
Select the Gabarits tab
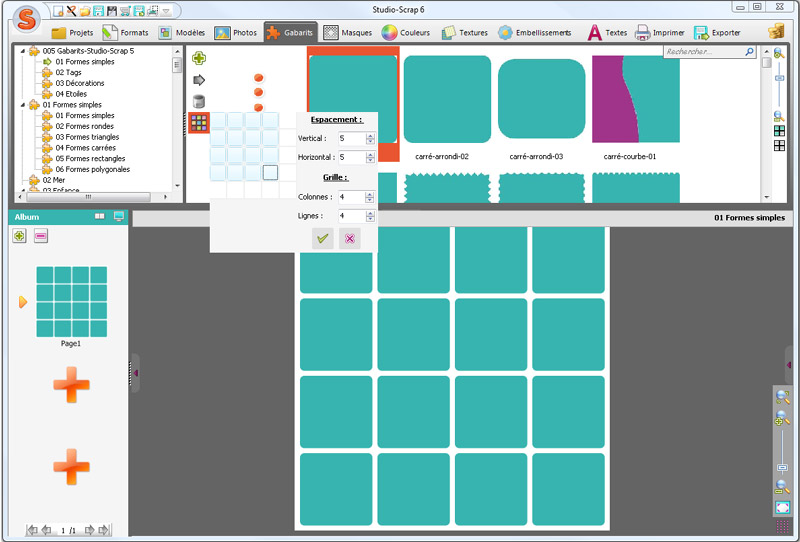point(290,32)
